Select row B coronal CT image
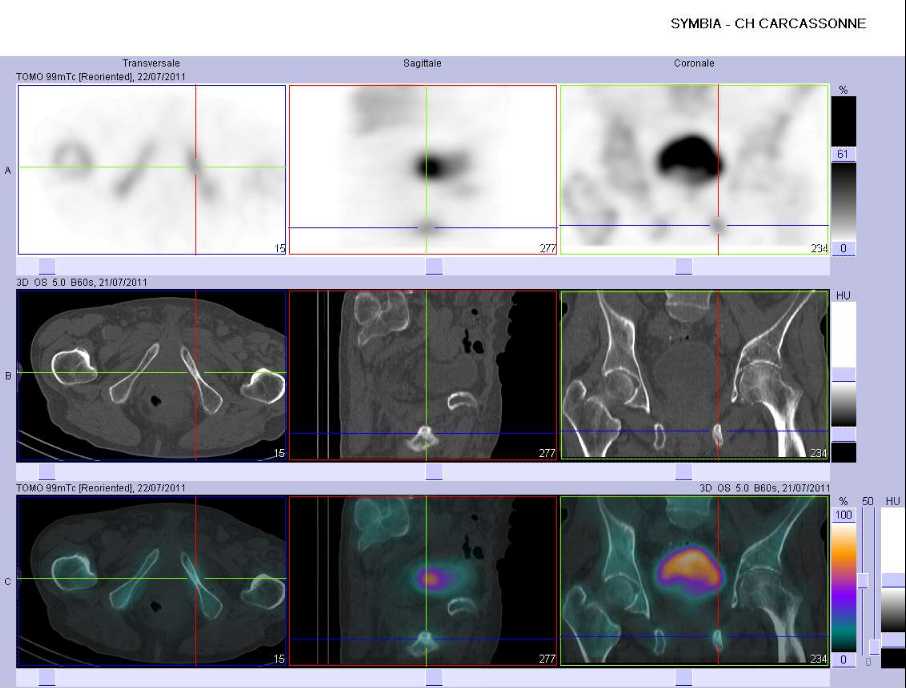Viewport: 906px width, 688px height. click(695, 375)
